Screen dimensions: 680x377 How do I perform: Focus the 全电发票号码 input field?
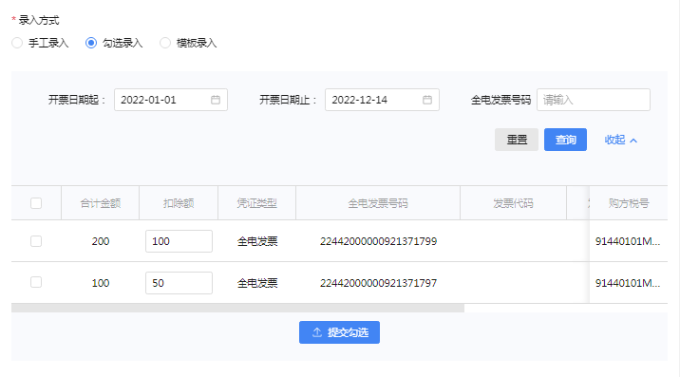[593, 100]
